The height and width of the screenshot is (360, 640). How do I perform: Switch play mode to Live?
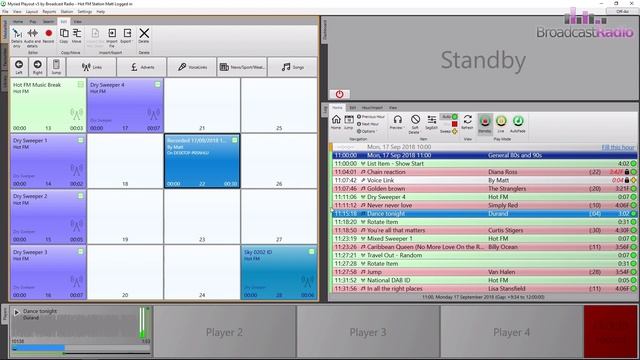click(x=501, y=124)
